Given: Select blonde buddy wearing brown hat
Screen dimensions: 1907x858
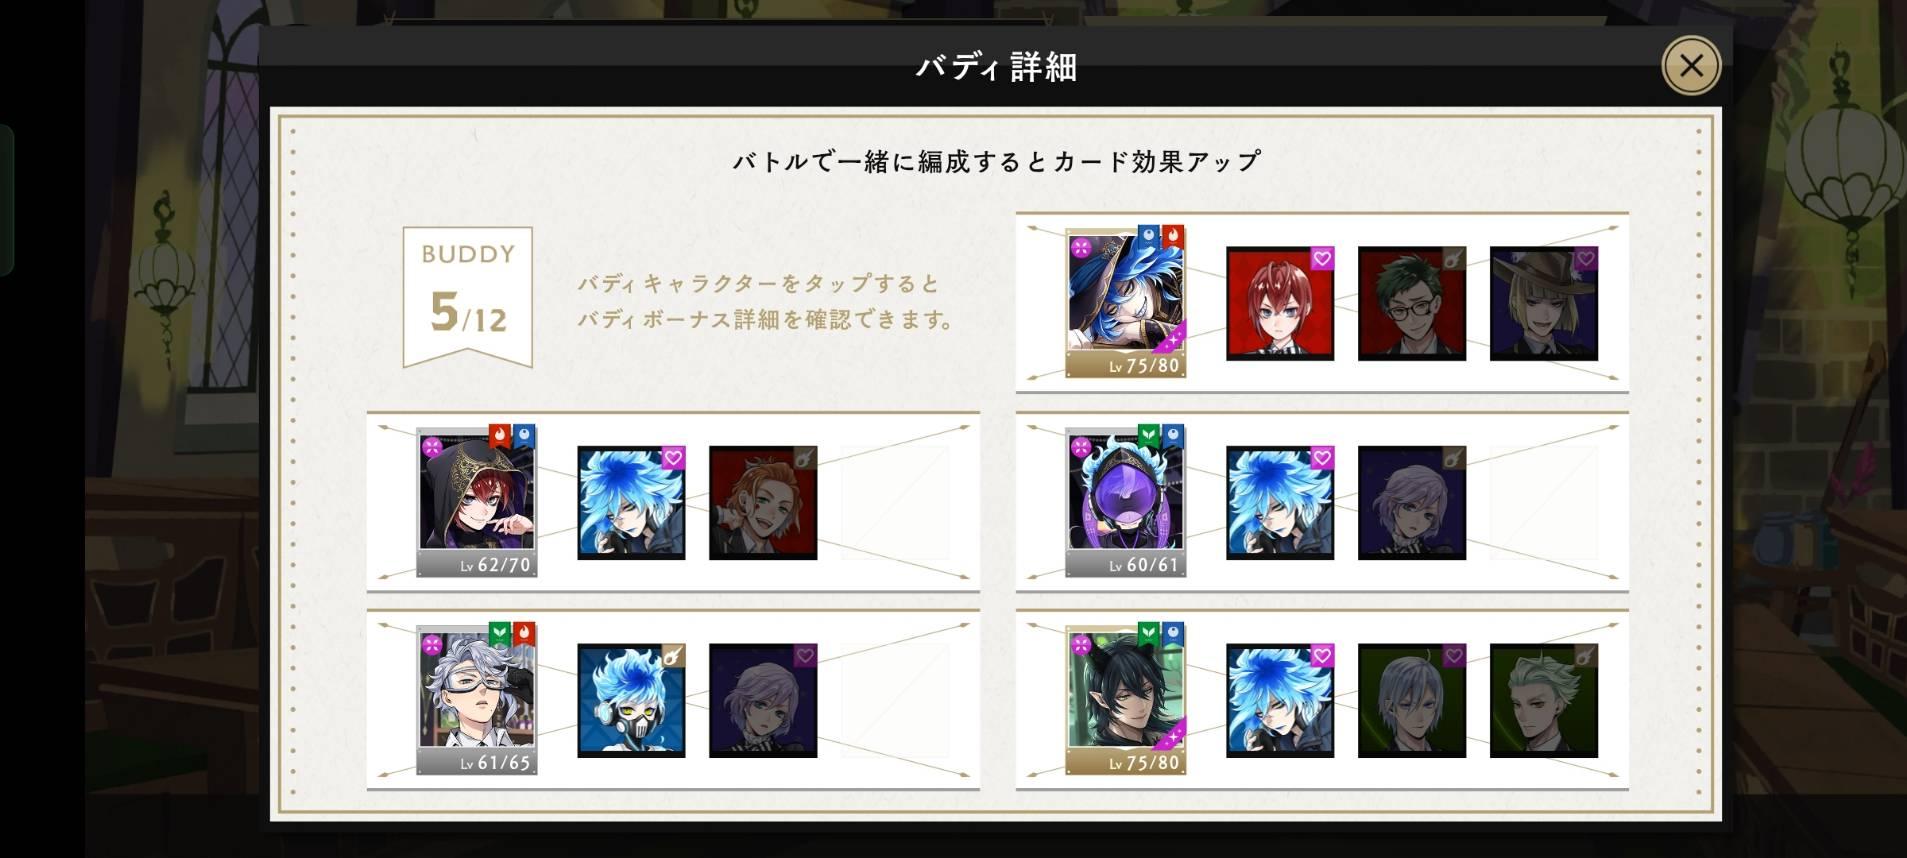Looking at the screenshot, I should pos(1544,304).
